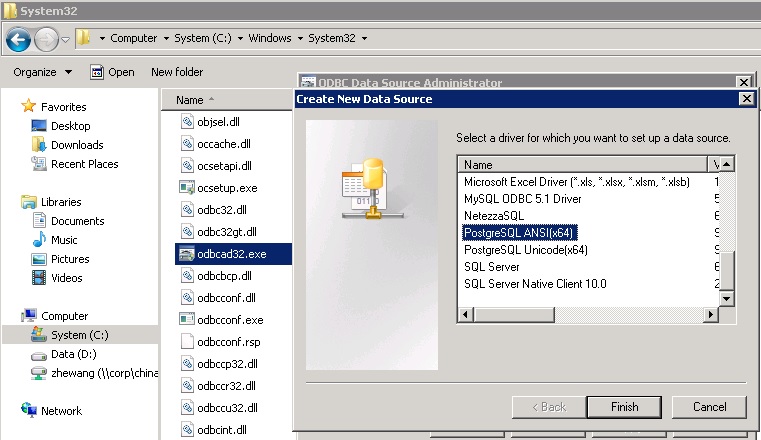Image resolution: width=761 pixels, height=440 pixels.
Task: Click the Videos library icon
Action: [x=39, y=277]
